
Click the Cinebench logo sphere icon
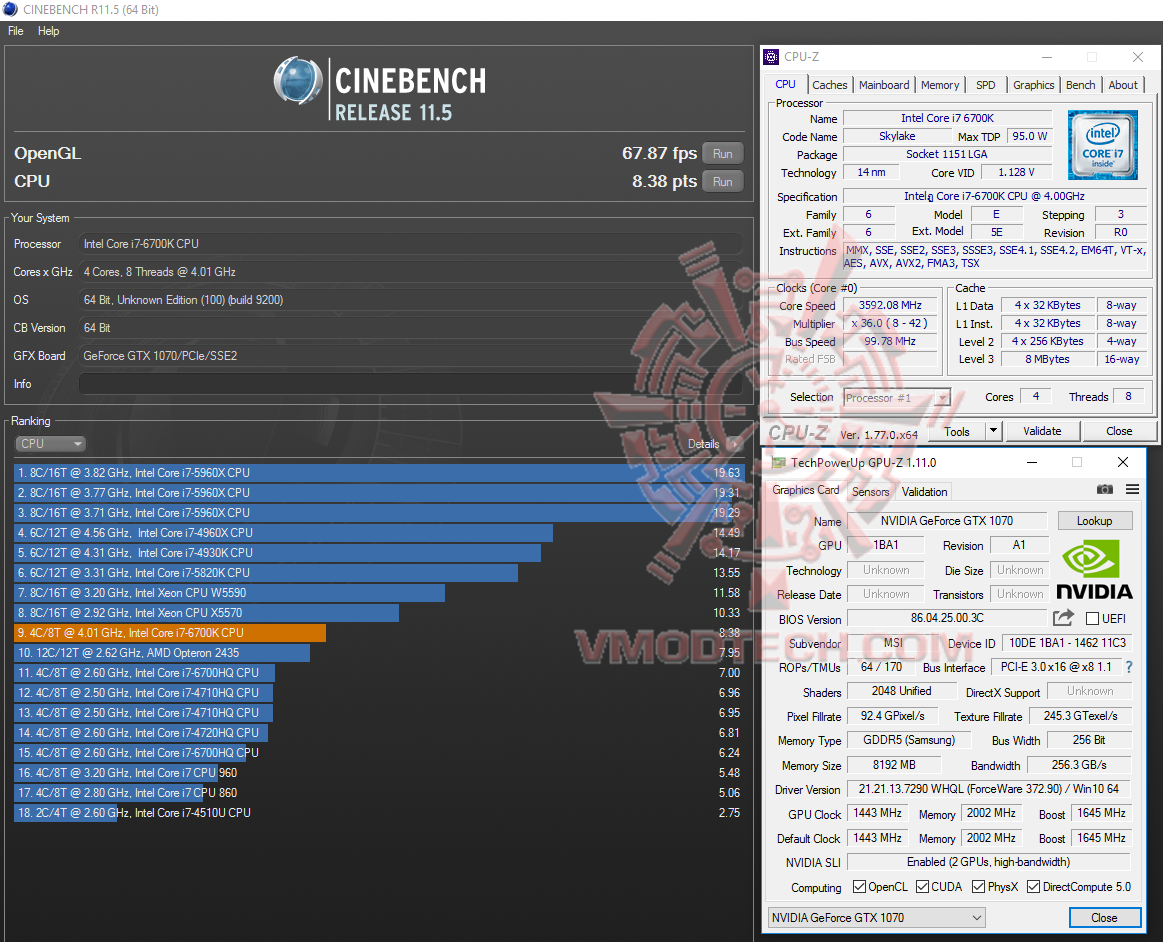298,80
